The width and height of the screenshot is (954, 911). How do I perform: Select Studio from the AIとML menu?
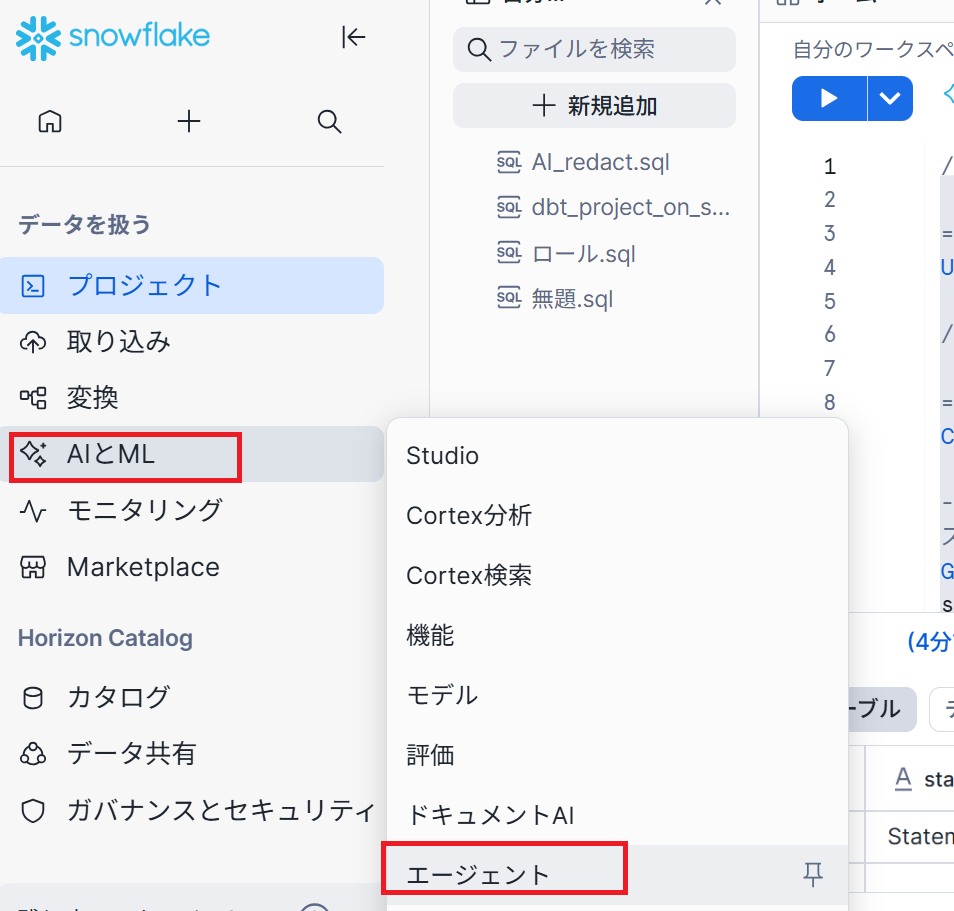(x=442, y=455)
